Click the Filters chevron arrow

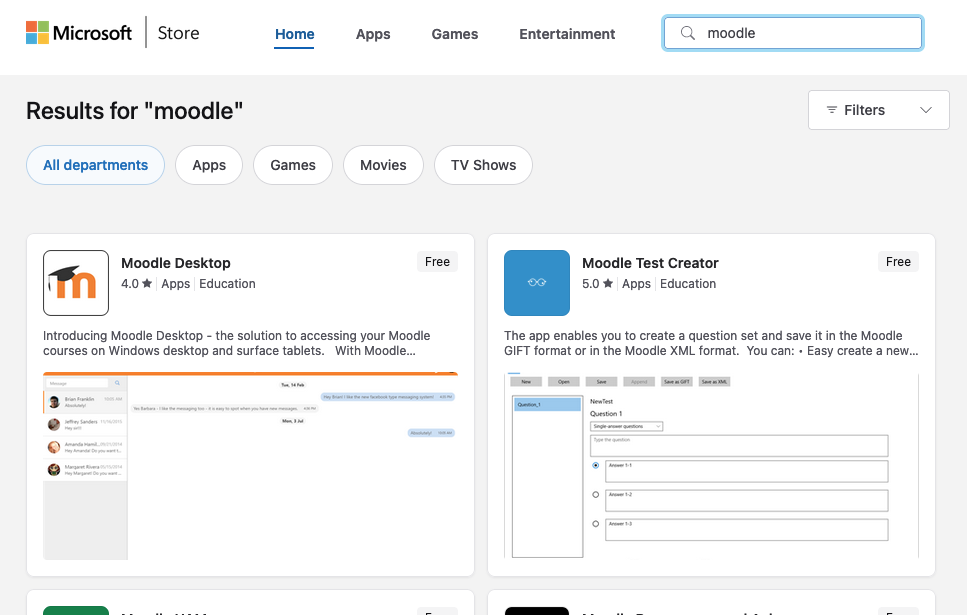click(926, 110)
